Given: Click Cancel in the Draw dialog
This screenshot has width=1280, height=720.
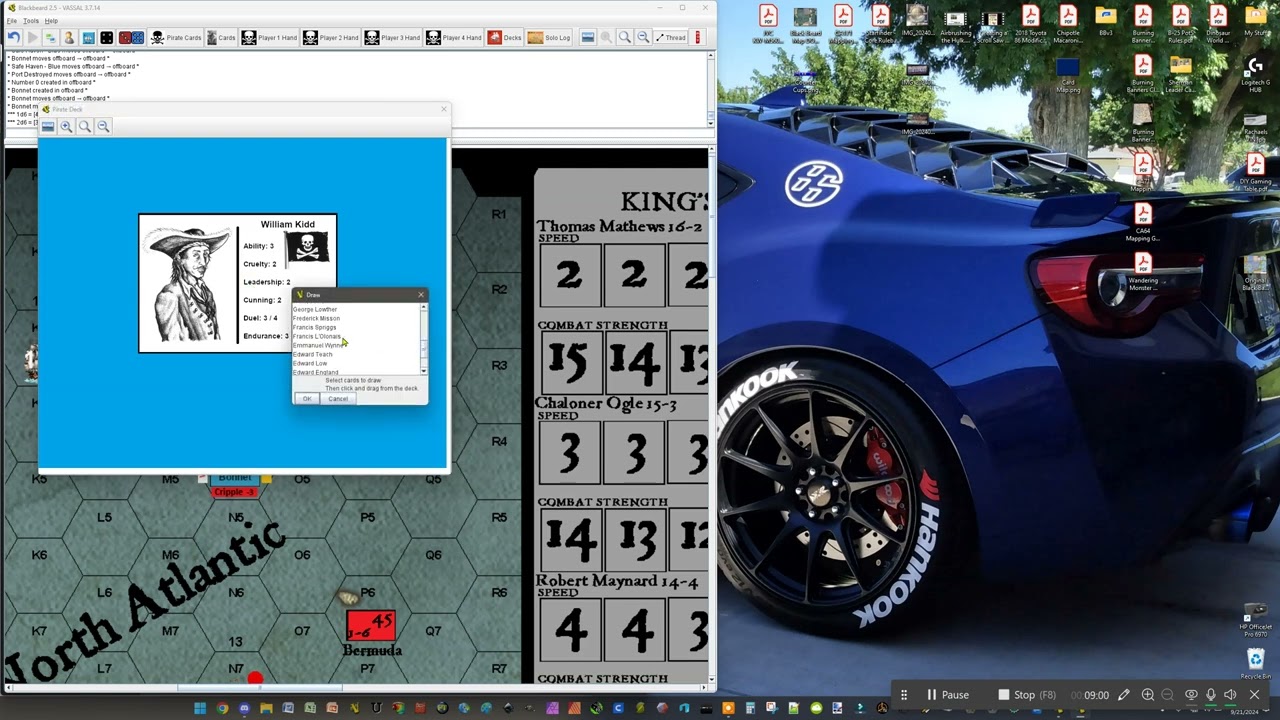Looking at the screenshot, I should tap(338, 399).
